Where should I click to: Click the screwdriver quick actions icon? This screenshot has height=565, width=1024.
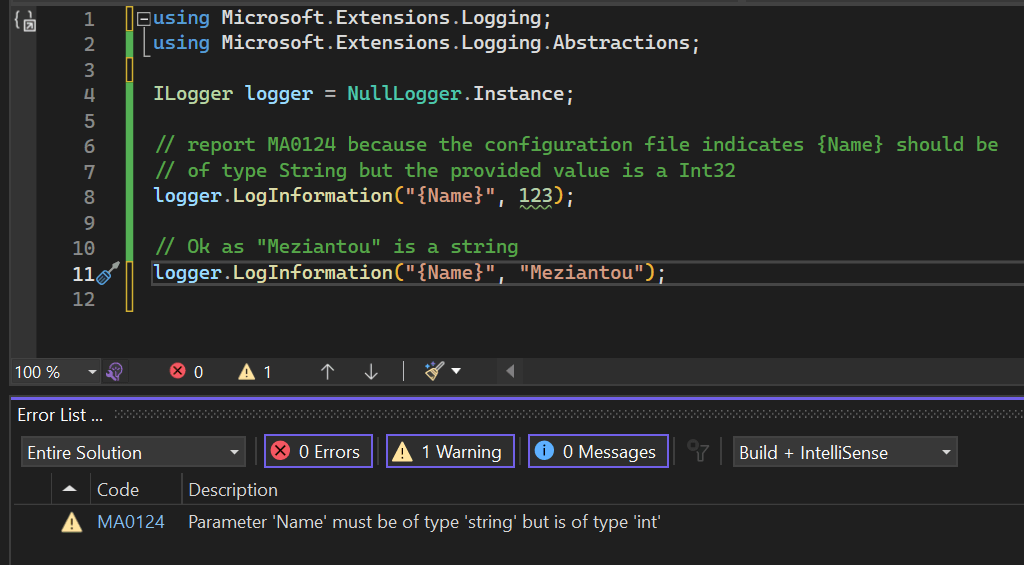click(108, 273)
